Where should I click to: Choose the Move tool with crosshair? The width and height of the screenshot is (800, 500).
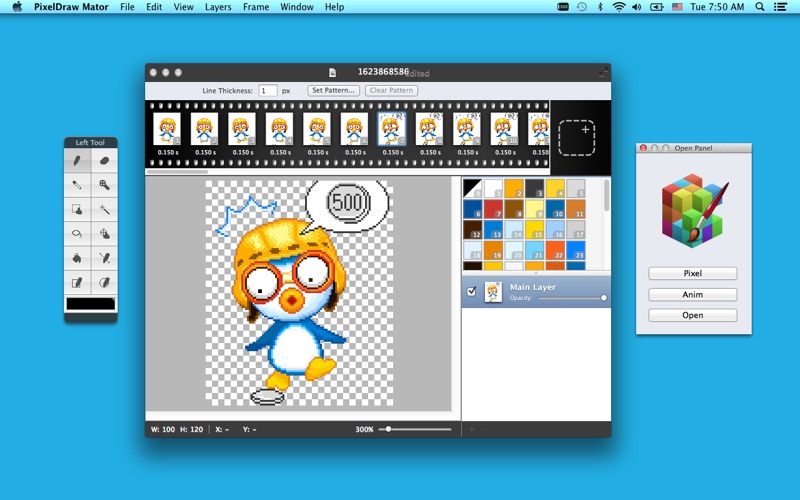[x=104, y=234]
